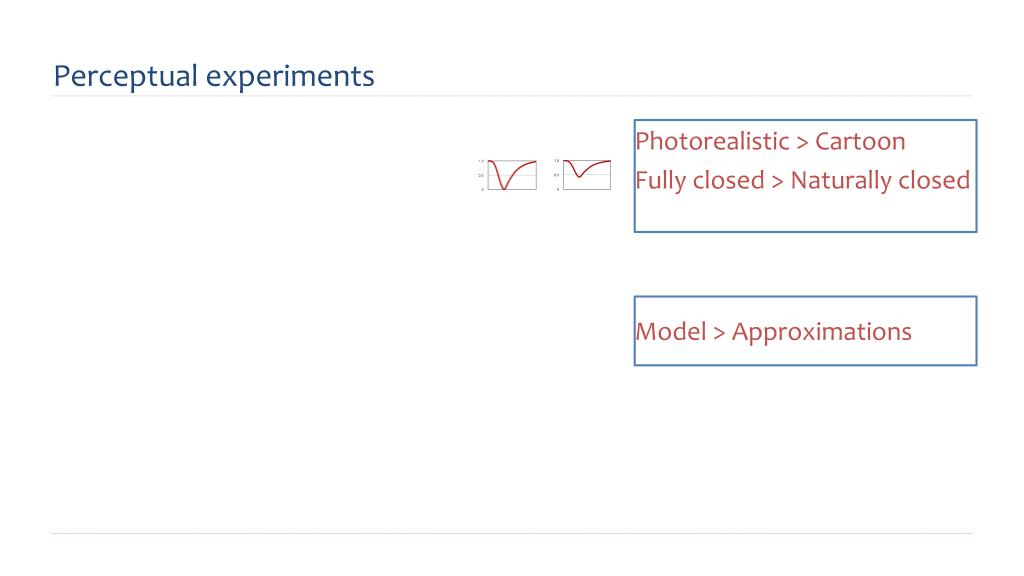Click the word "Model"
1024x576 pixels.
pyautogui.click(x=671, y=332)
